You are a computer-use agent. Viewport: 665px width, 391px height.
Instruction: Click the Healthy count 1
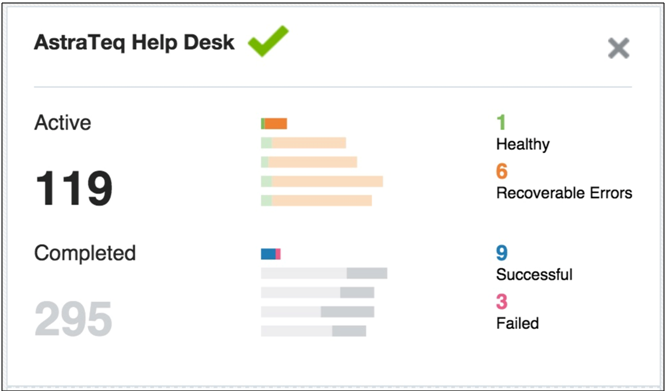click(x=501, y=123)
